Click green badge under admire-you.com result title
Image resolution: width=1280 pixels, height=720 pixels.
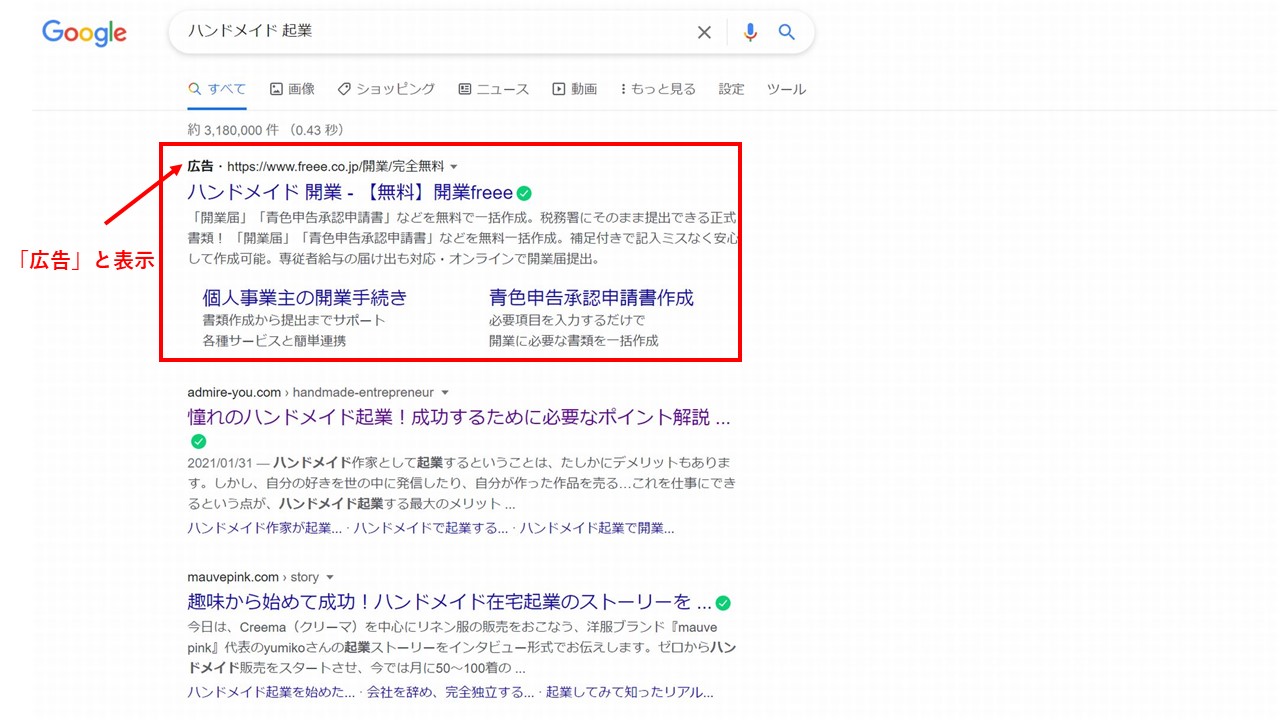pos(198,441)
